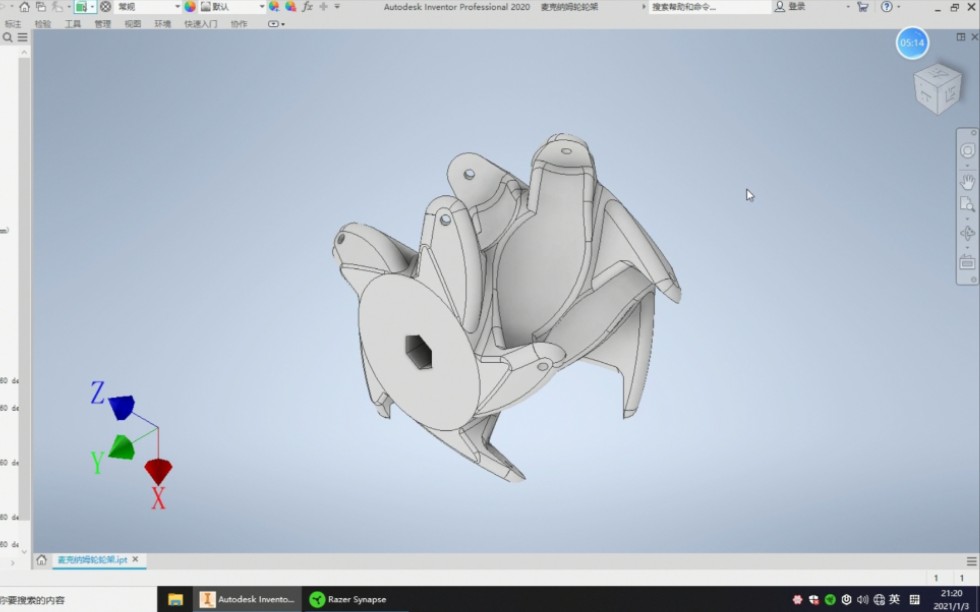
Task: Click the appearance color wheel icon
Action: 190,7
